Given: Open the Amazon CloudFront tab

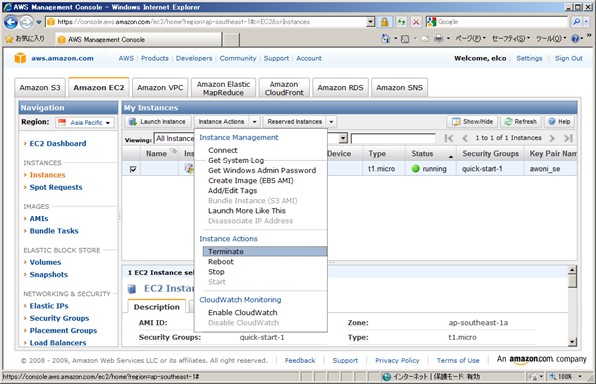Looking at the screenshot, I should 284,88.
